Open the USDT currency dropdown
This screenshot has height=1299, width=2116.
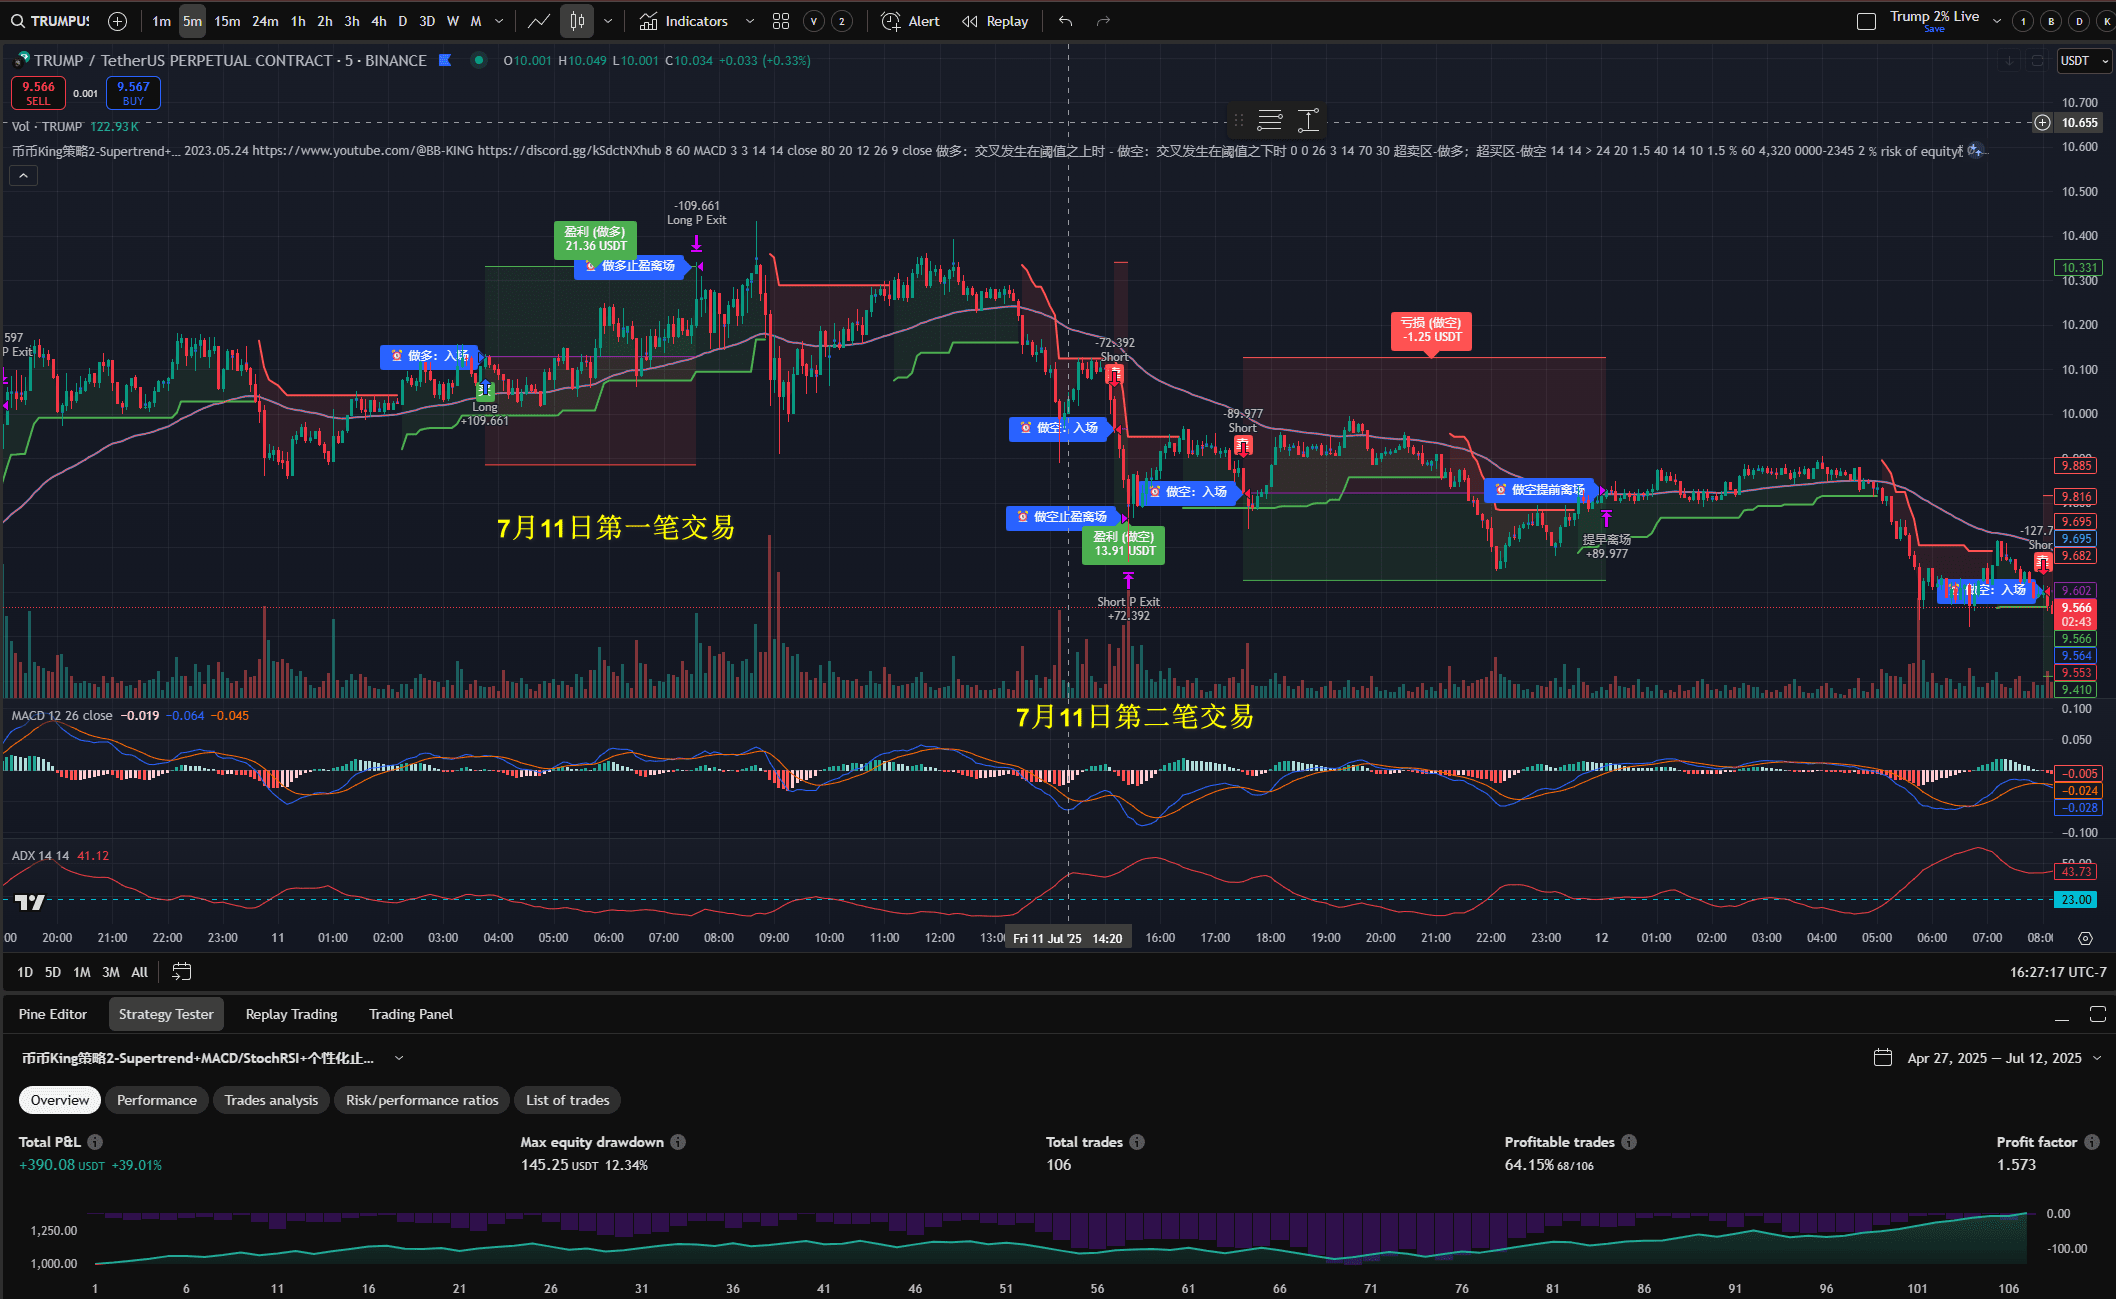(x=2084, y=61)
